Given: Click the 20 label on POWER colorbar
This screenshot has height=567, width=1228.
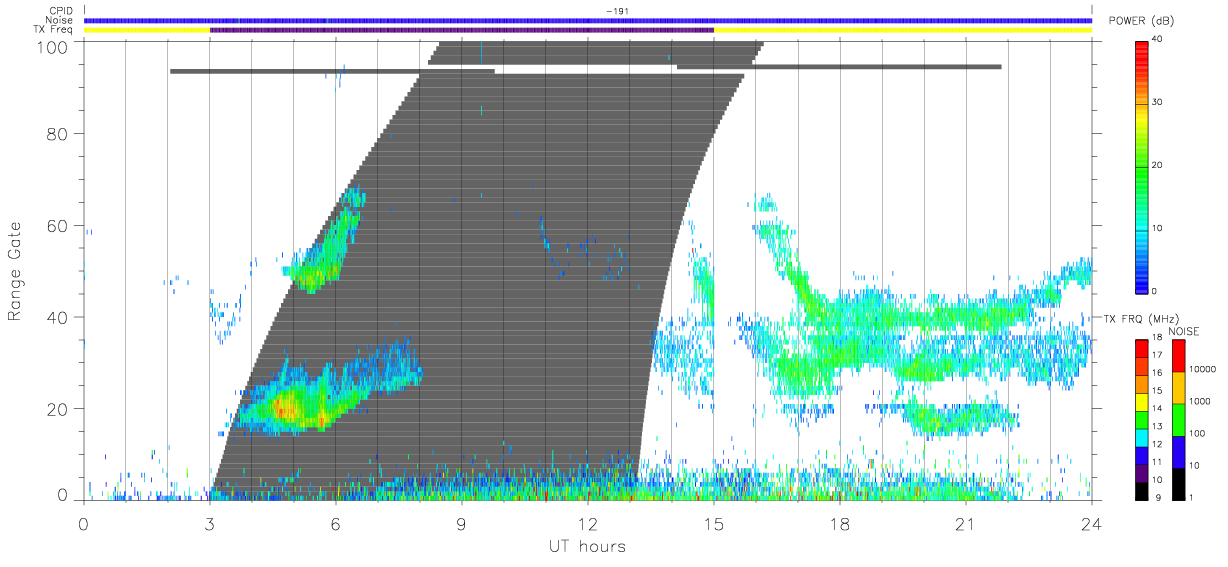Looking at the screenshot, I should coord(1158,165).
